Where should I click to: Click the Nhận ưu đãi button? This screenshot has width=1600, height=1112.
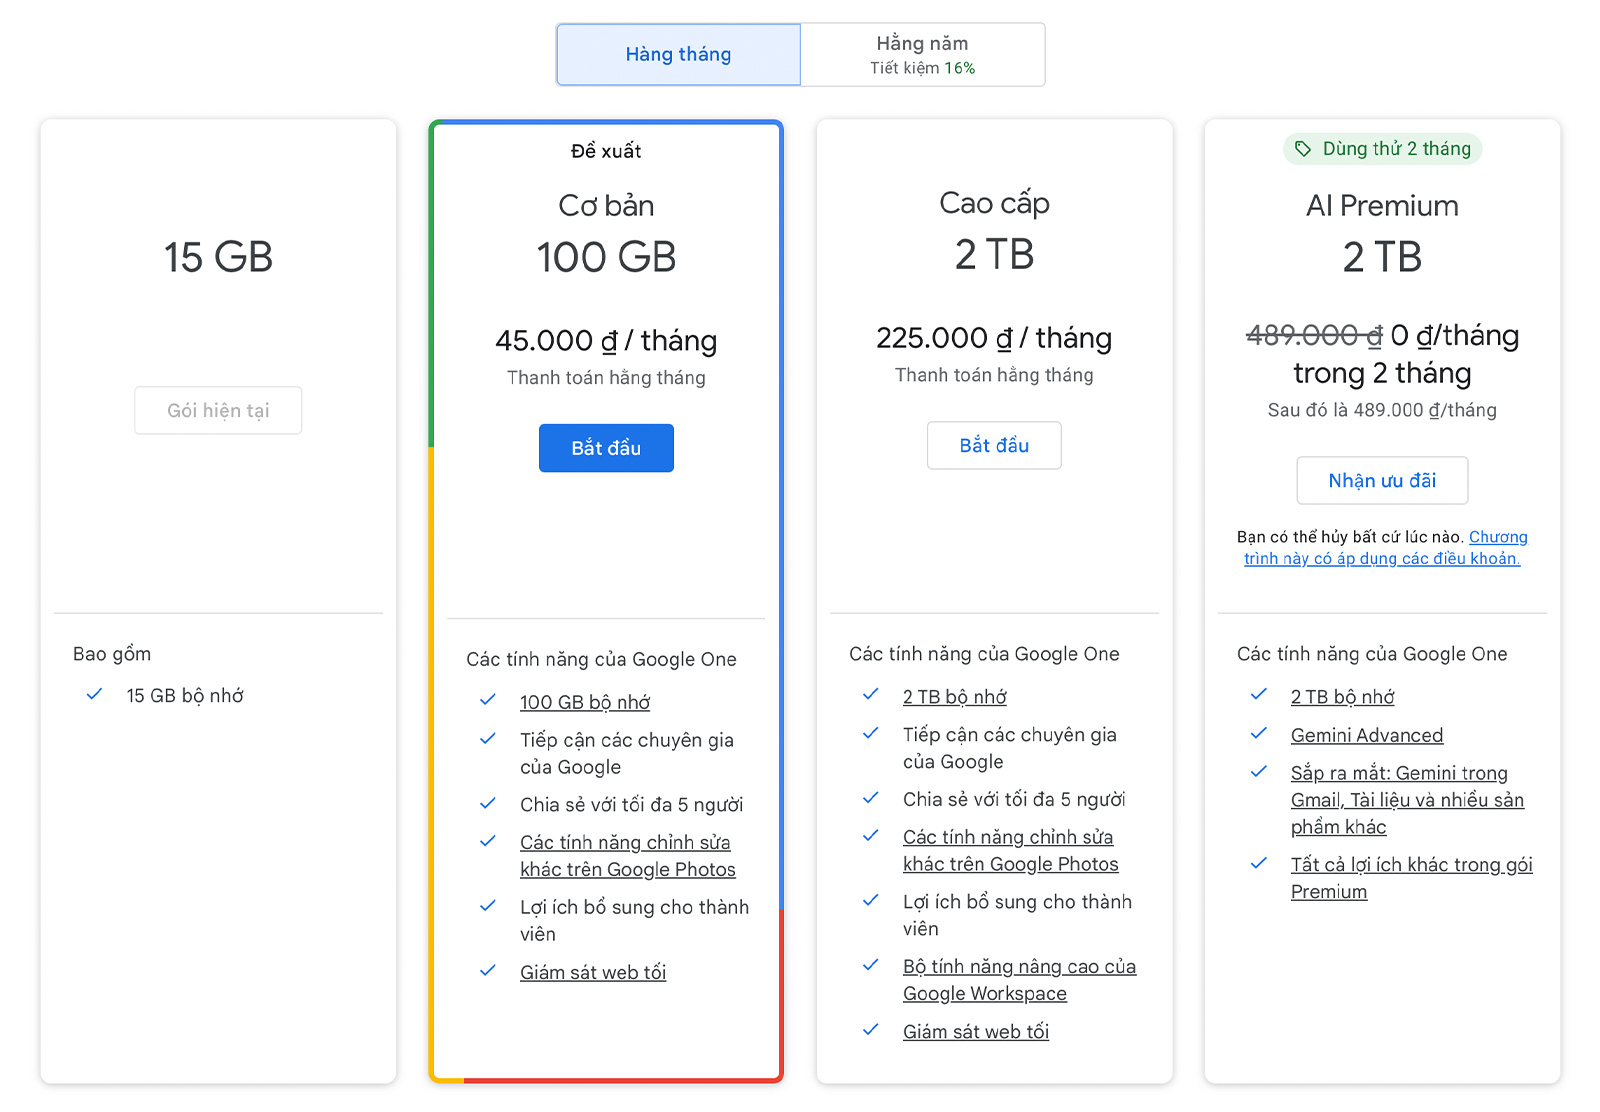pos(1382,480)
